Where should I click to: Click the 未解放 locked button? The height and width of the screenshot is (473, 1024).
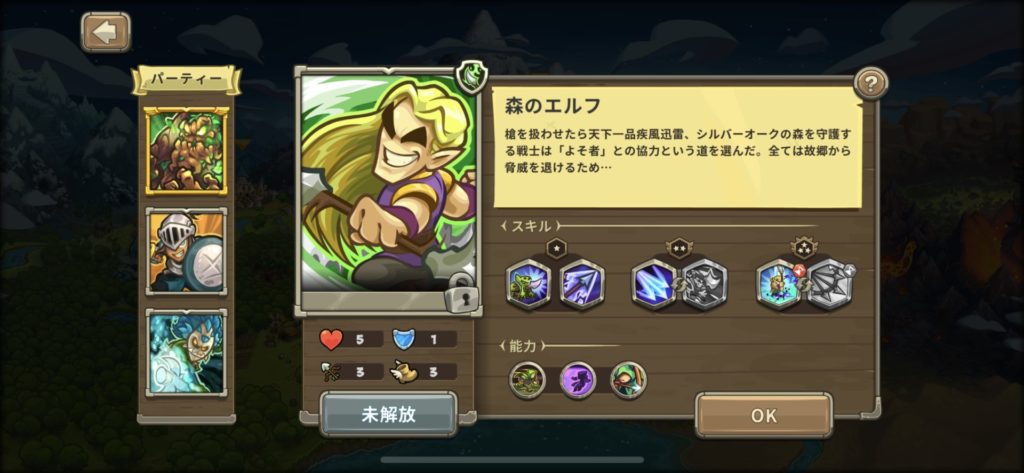click(x=389, y=415)
